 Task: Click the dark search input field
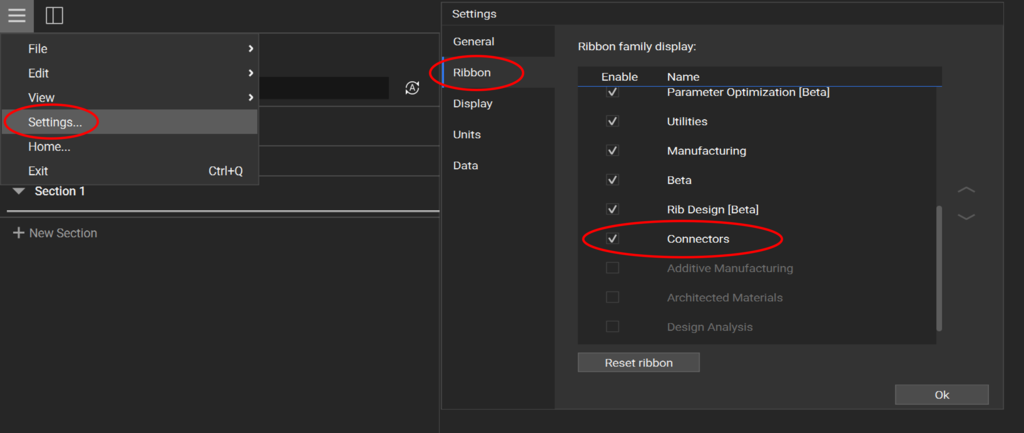[324, 88]
